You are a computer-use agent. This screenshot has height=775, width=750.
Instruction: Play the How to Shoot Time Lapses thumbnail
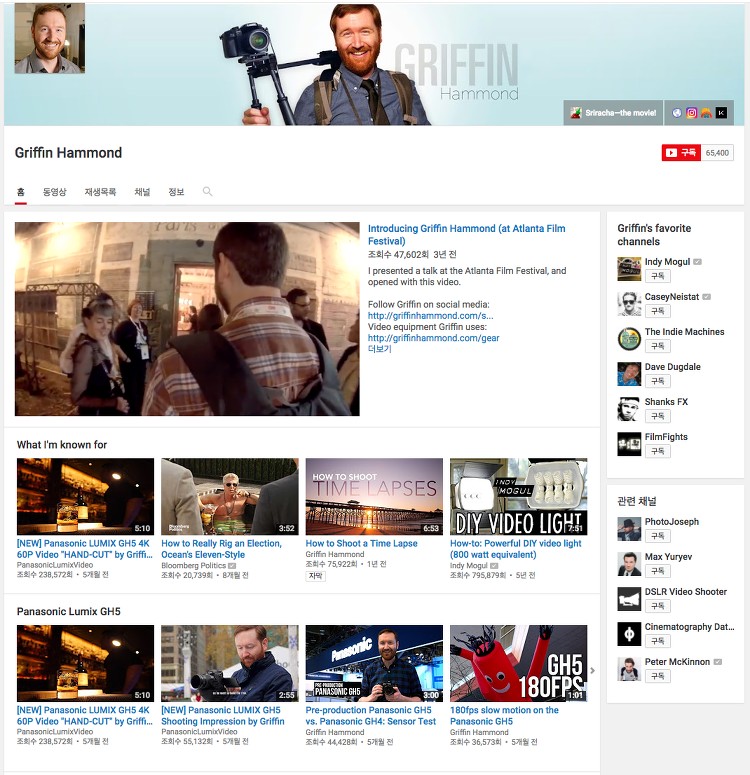click(x=374, y=496)
